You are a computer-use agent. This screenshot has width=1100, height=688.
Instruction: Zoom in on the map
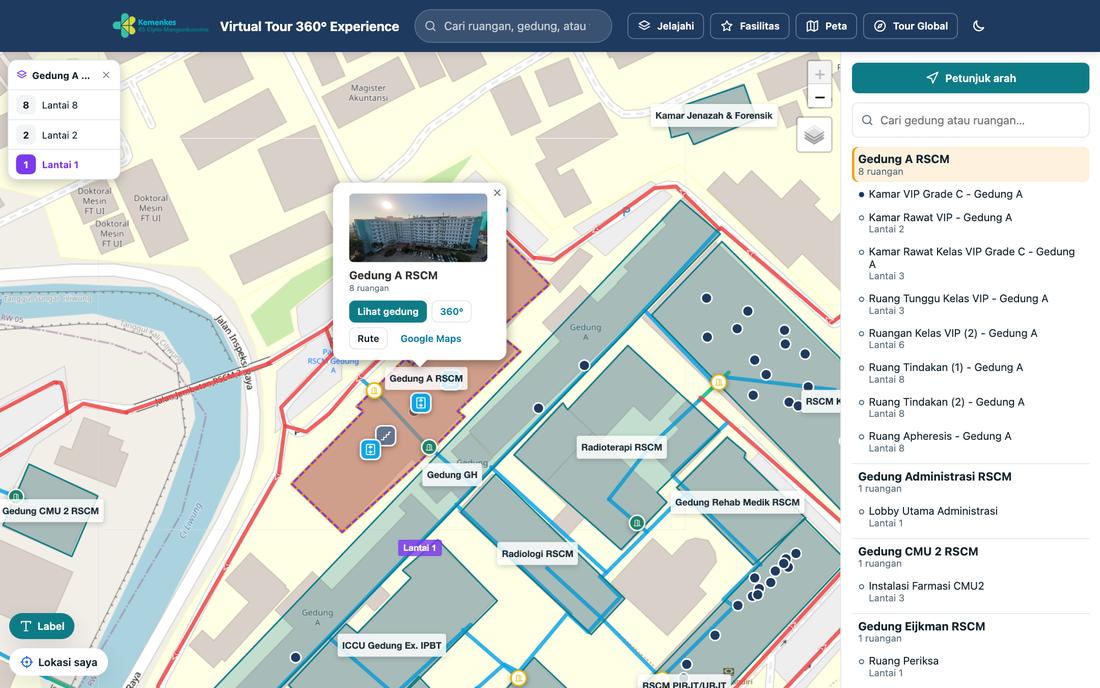pyautogui.click(x=819, y=74)
